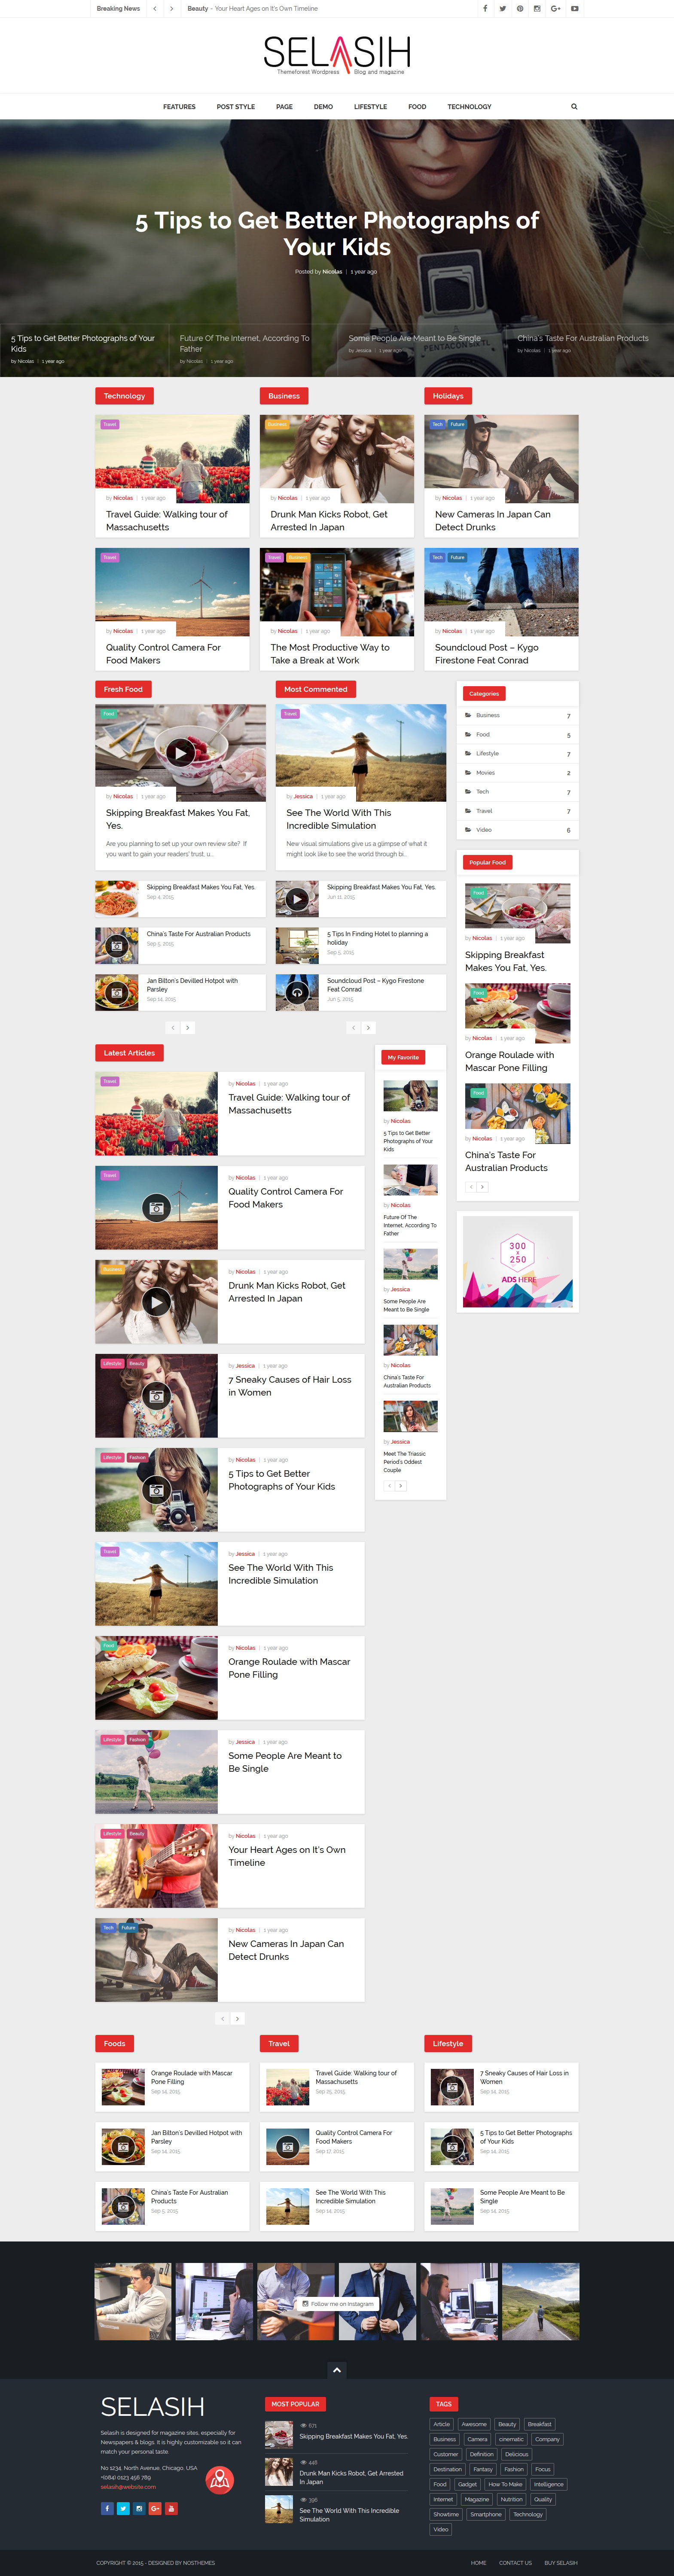Show next breaking news headline

click(171, 8)
